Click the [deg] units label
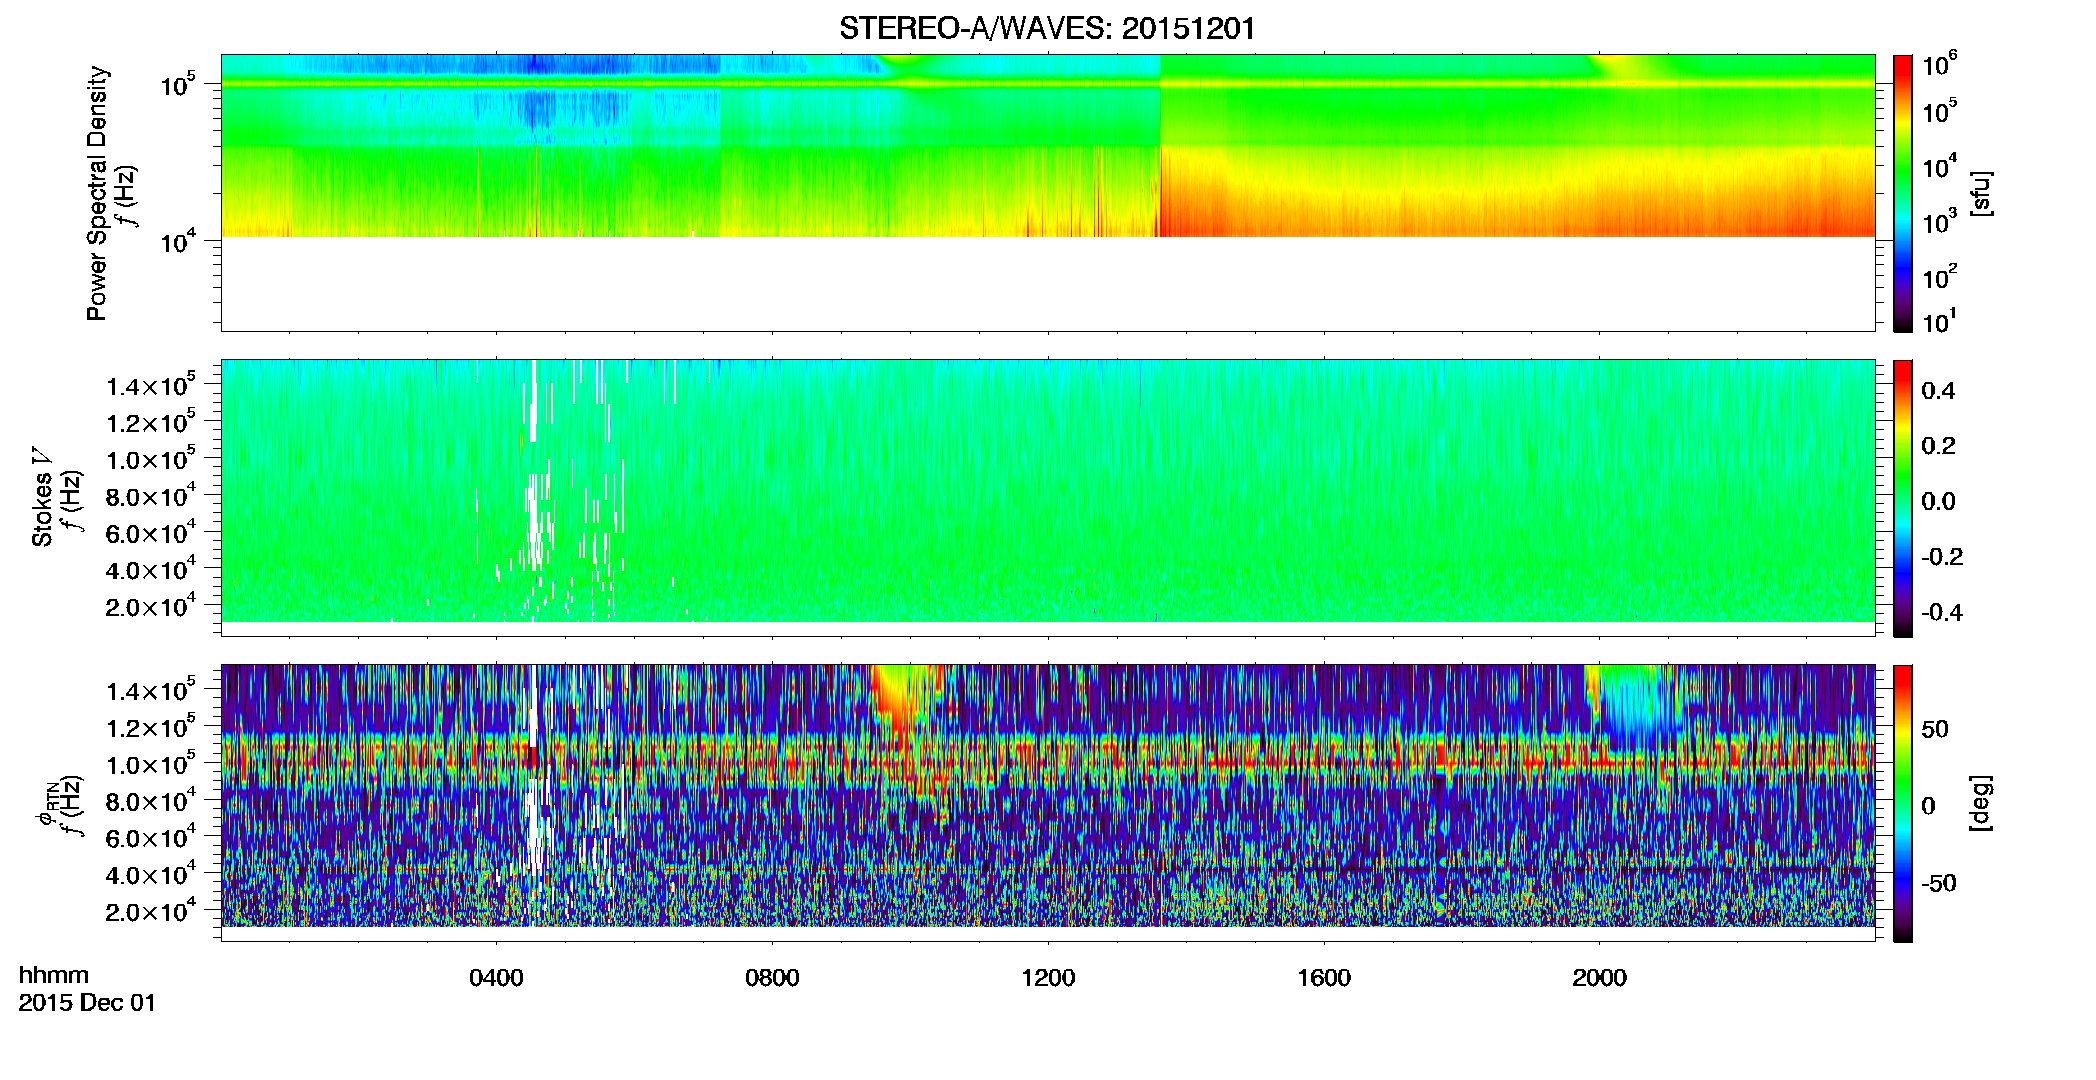 [1981, 803]
